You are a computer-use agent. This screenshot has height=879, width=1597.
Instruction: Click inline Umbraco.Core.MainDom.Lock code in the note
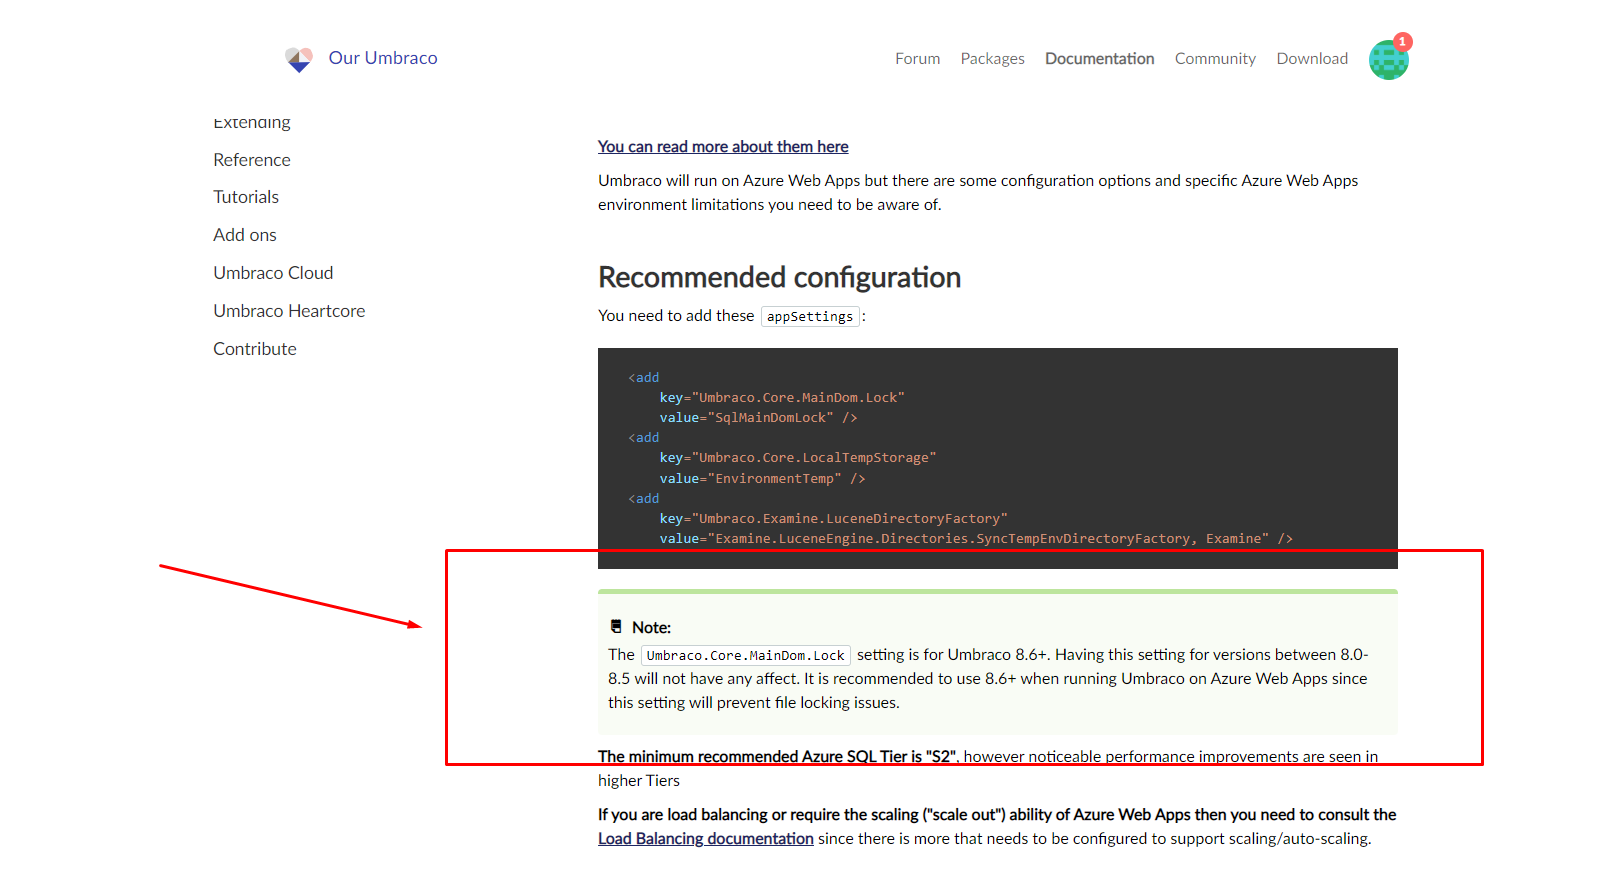(x=746, y=656)
